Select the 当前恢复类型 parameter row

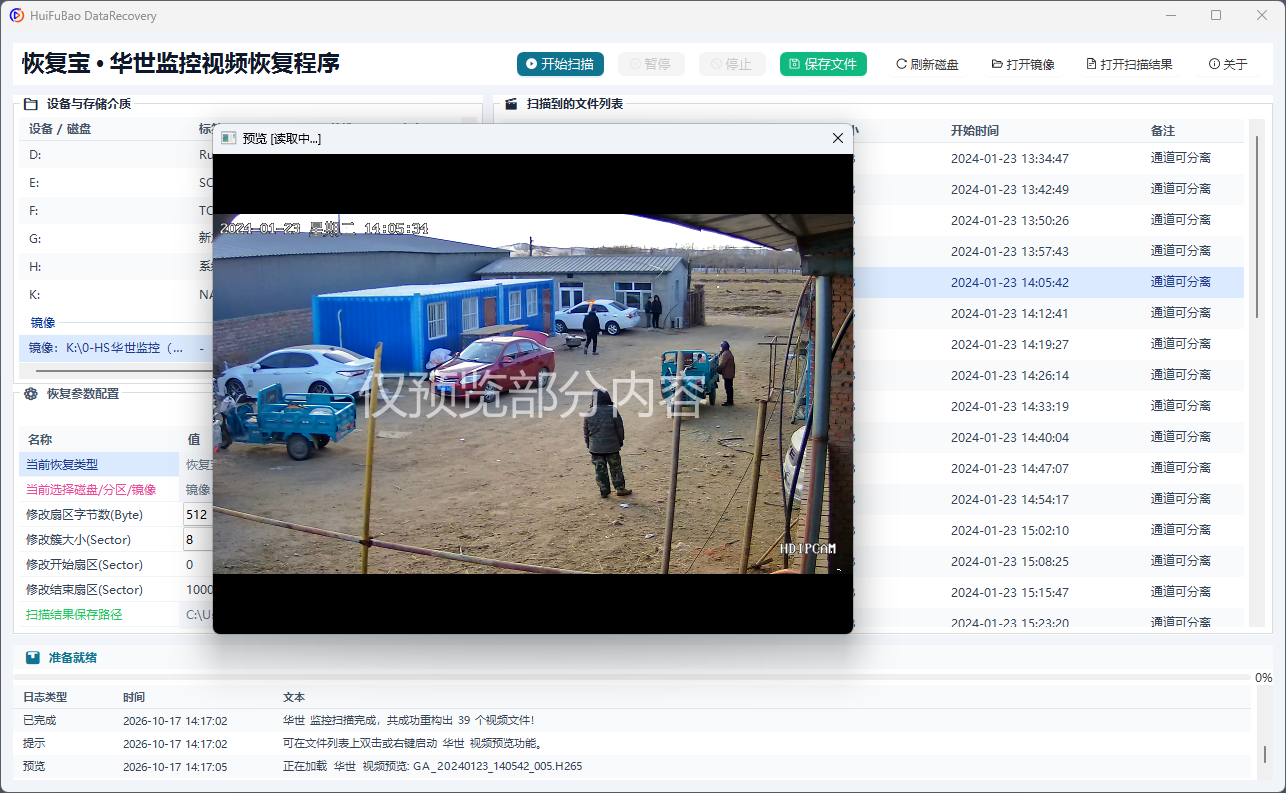coord(116,464)
